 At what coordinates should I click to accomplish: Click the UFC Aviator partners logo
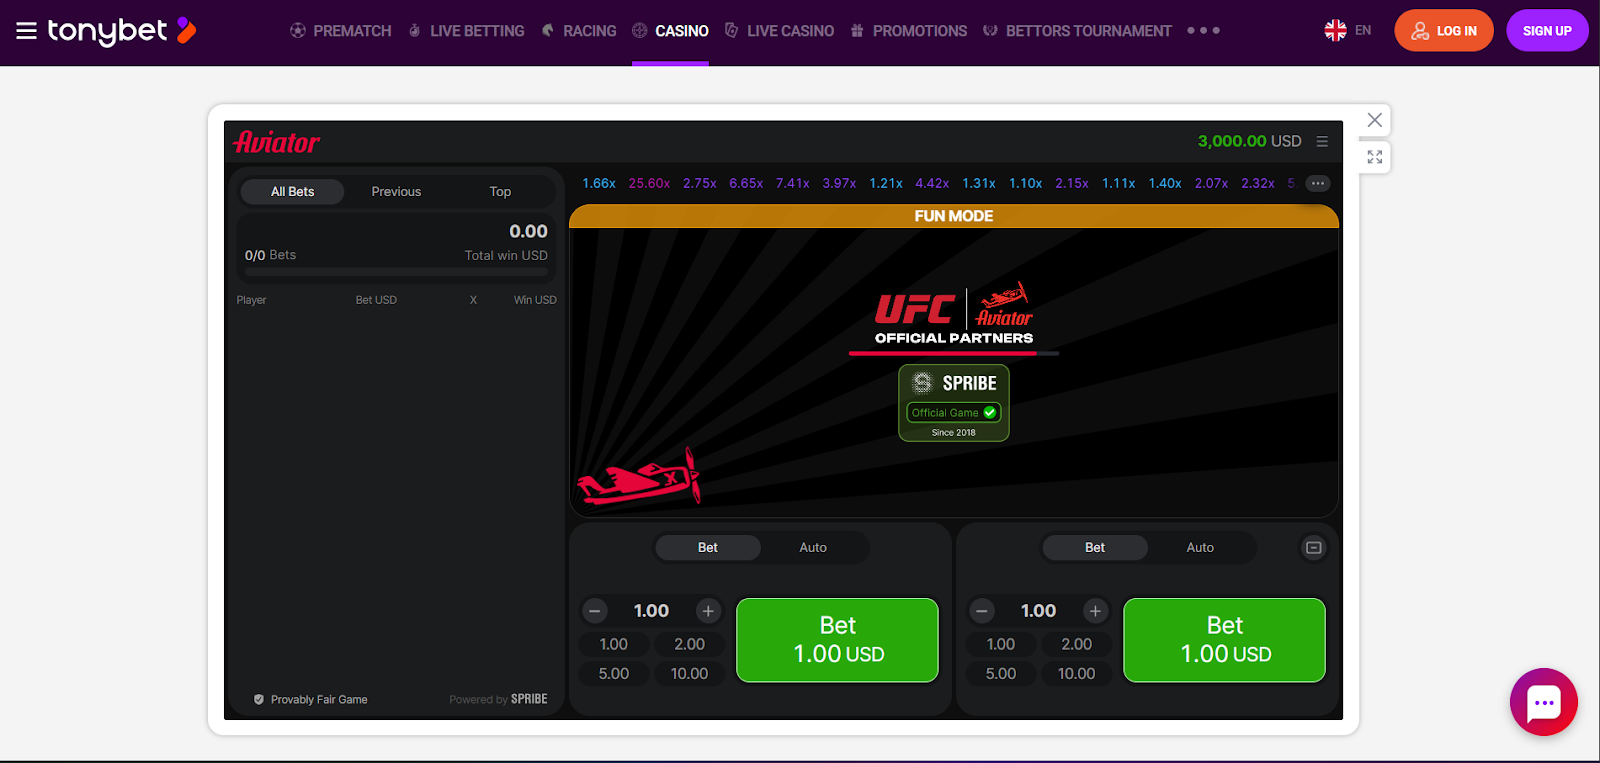coord(954,314)
